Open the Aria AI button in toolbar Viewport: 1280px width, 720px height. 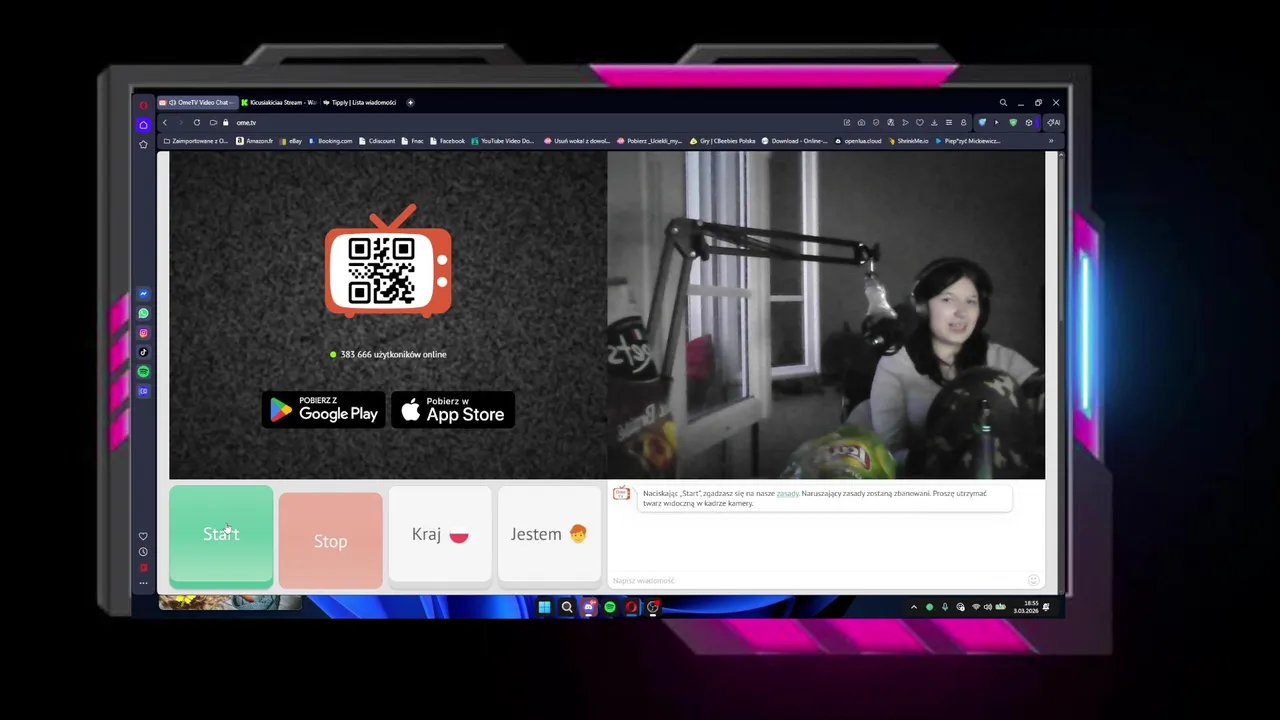tap(1053, 122)
